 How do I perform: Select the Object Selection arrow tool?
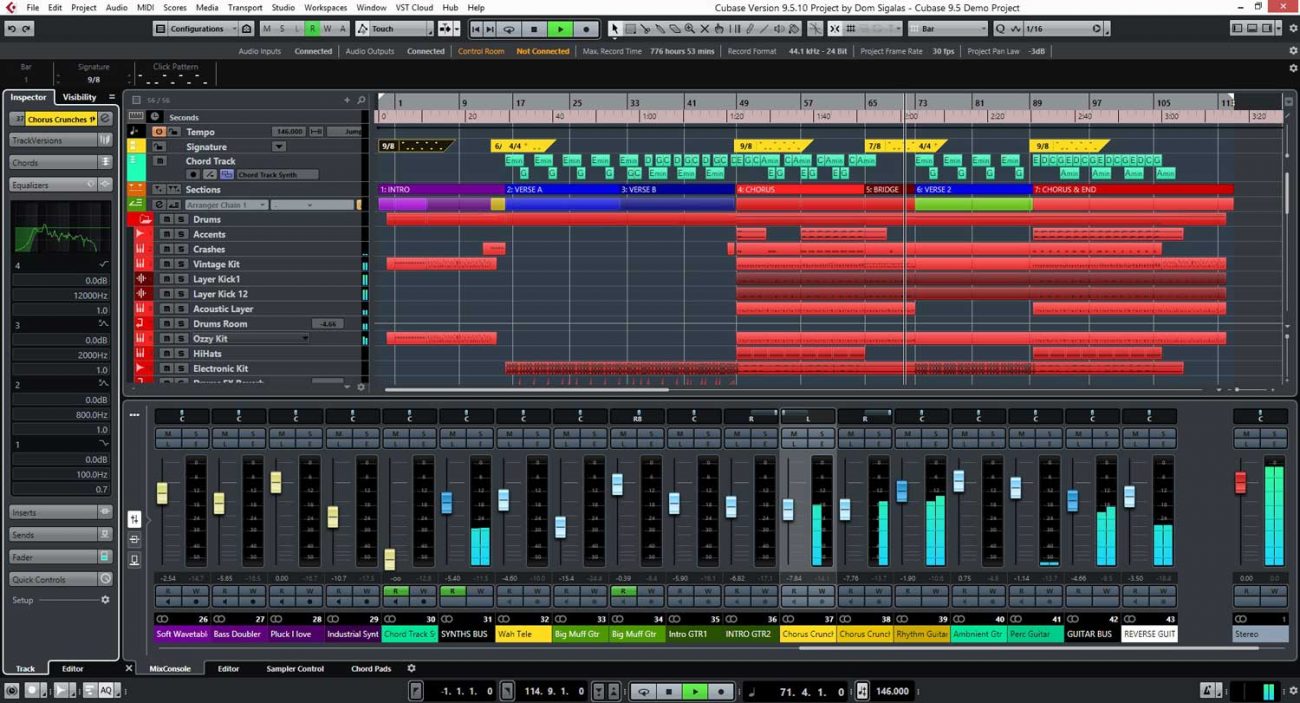coord(614,29)
